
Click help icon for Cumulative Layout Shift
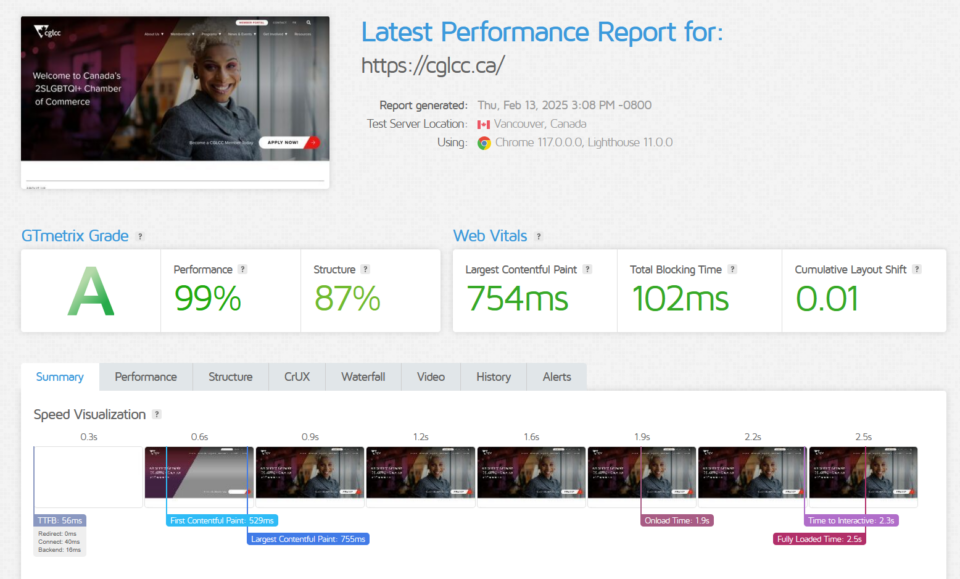[x=916, y=269]
